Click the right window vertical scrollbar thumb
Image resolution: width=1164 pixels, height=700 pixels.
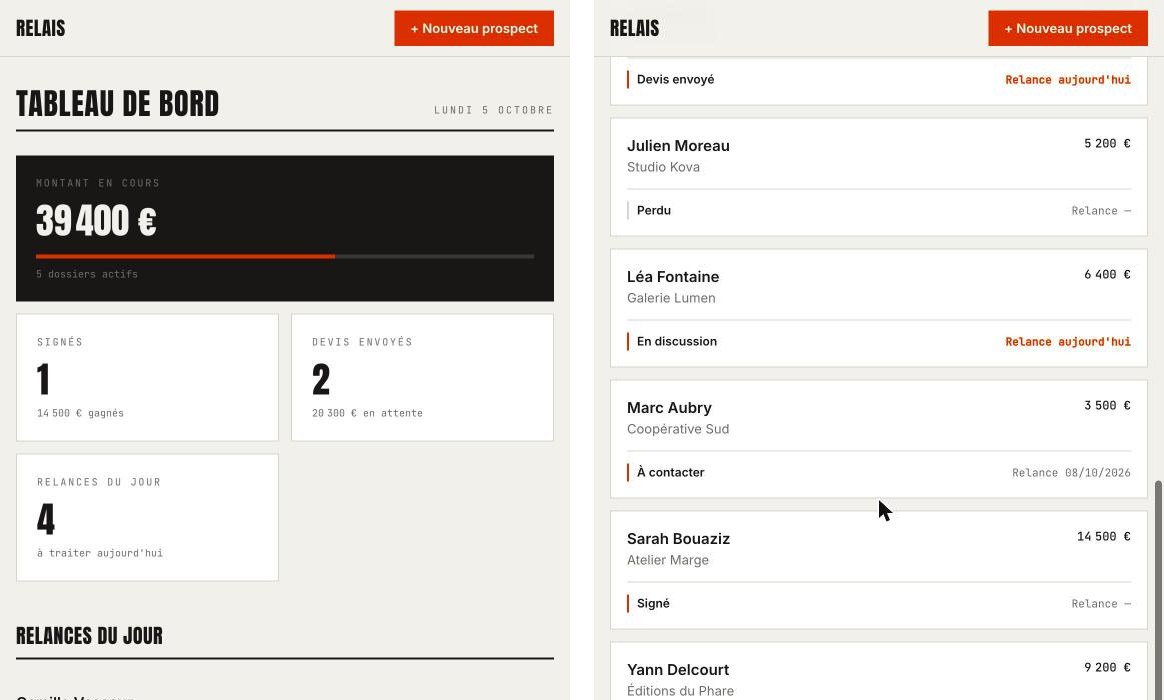[1158, 590]
